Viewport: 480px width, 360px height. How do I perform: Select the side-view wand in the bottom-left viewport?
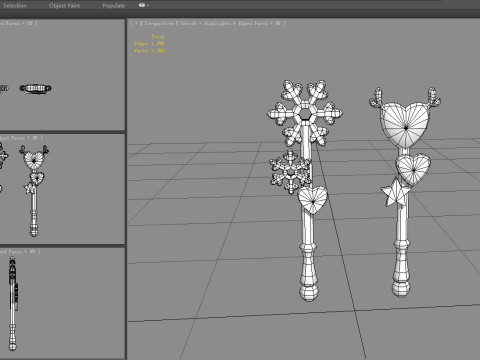click(x=13, y=303)
